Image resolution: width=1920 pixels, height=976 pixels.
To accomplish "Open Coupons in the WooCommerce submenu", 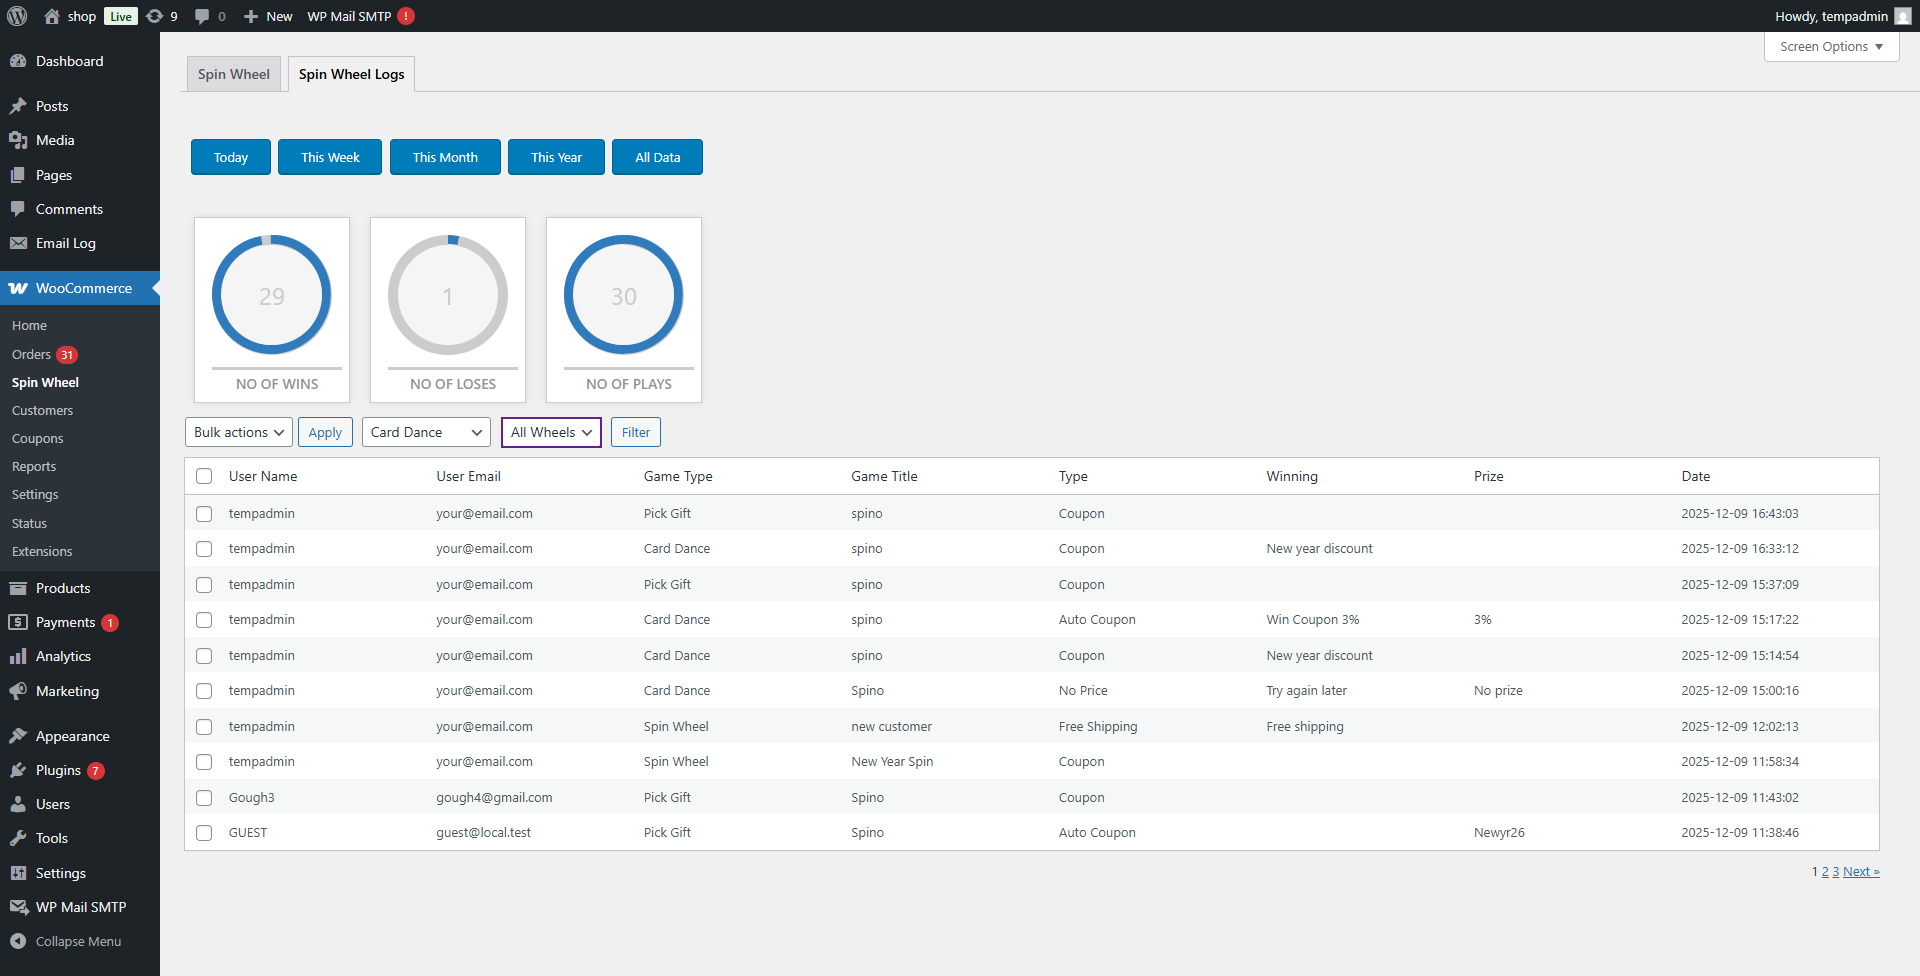I will 37,438.
